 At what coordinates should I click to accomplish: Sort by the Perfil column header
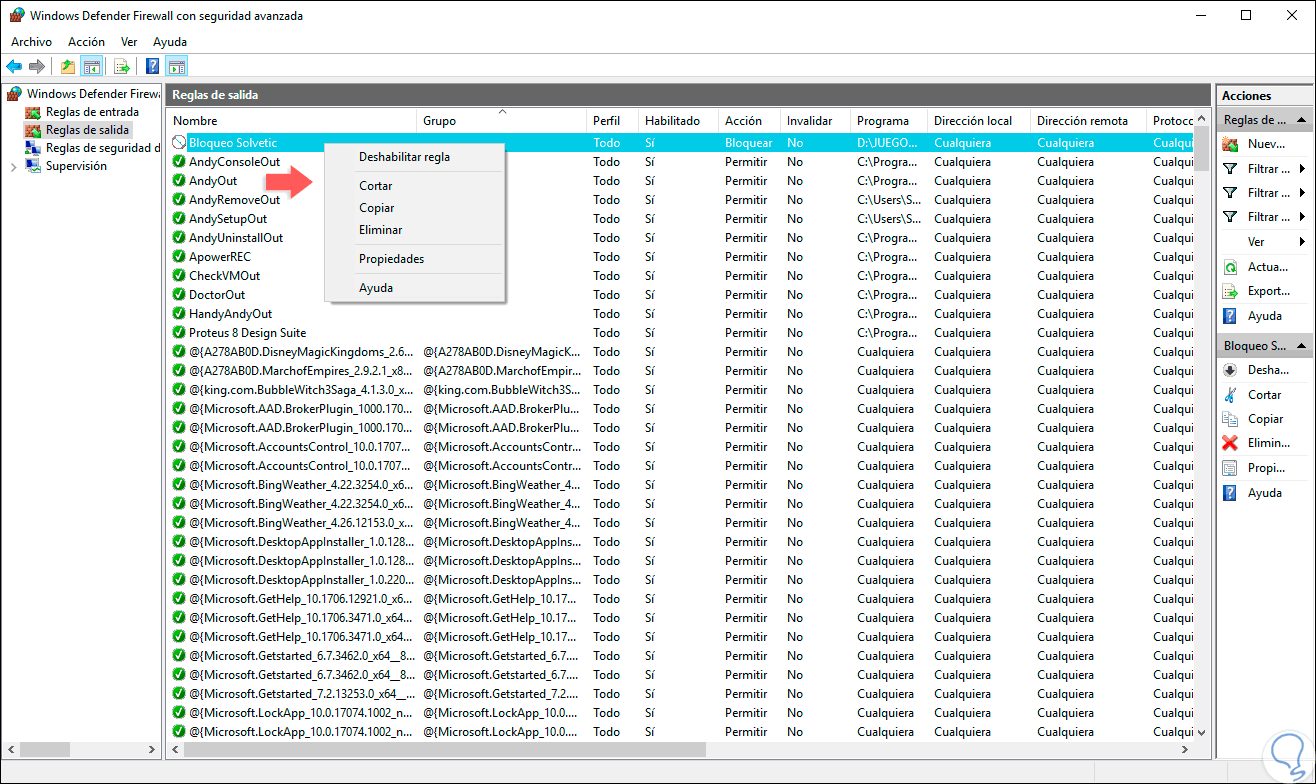pyautogui.click(x=612, y=121)
